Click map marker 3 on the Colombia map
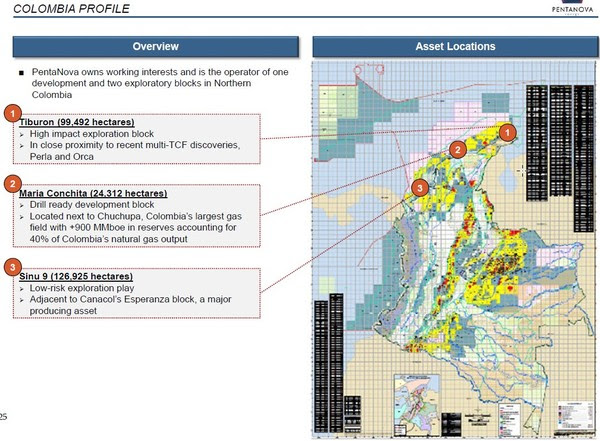This screenshot has width=600, height=441. click(420, 188)
